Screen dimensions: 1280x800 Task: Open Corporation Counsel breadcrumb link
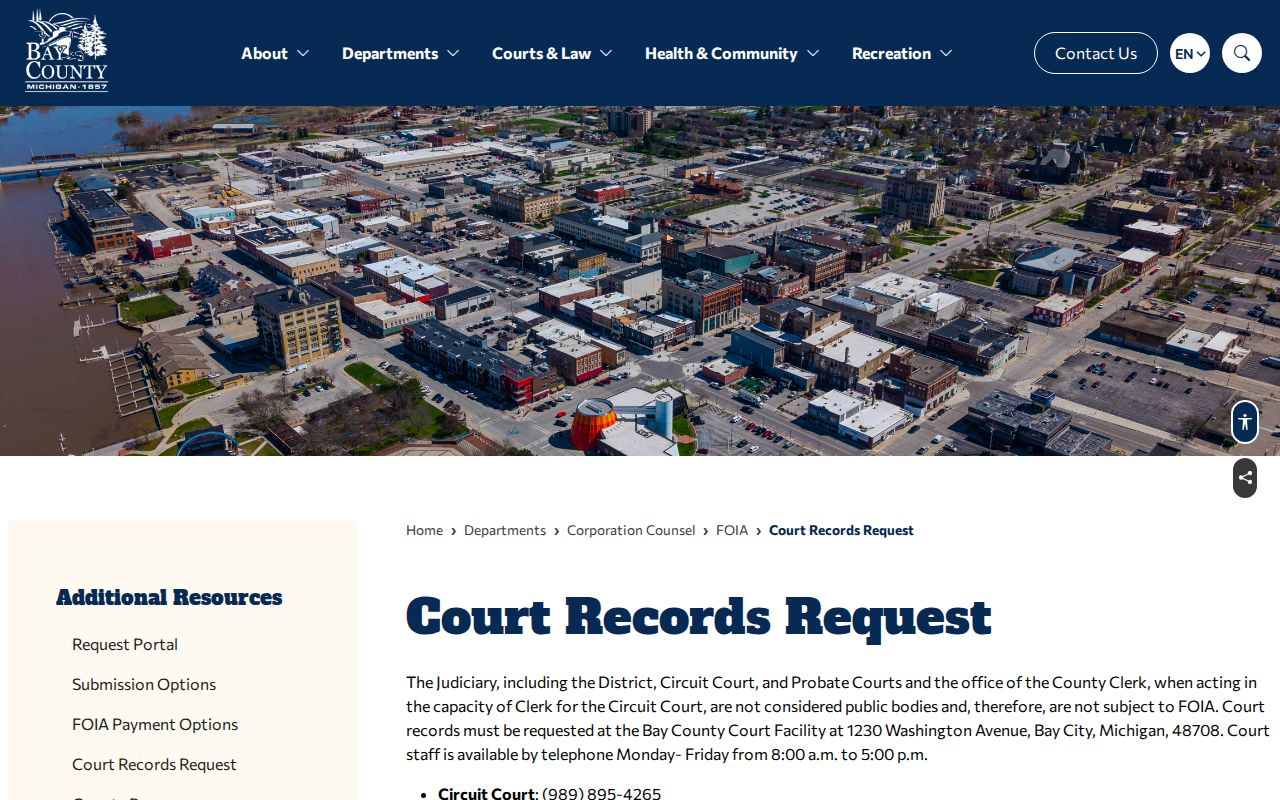click(631, 530)
